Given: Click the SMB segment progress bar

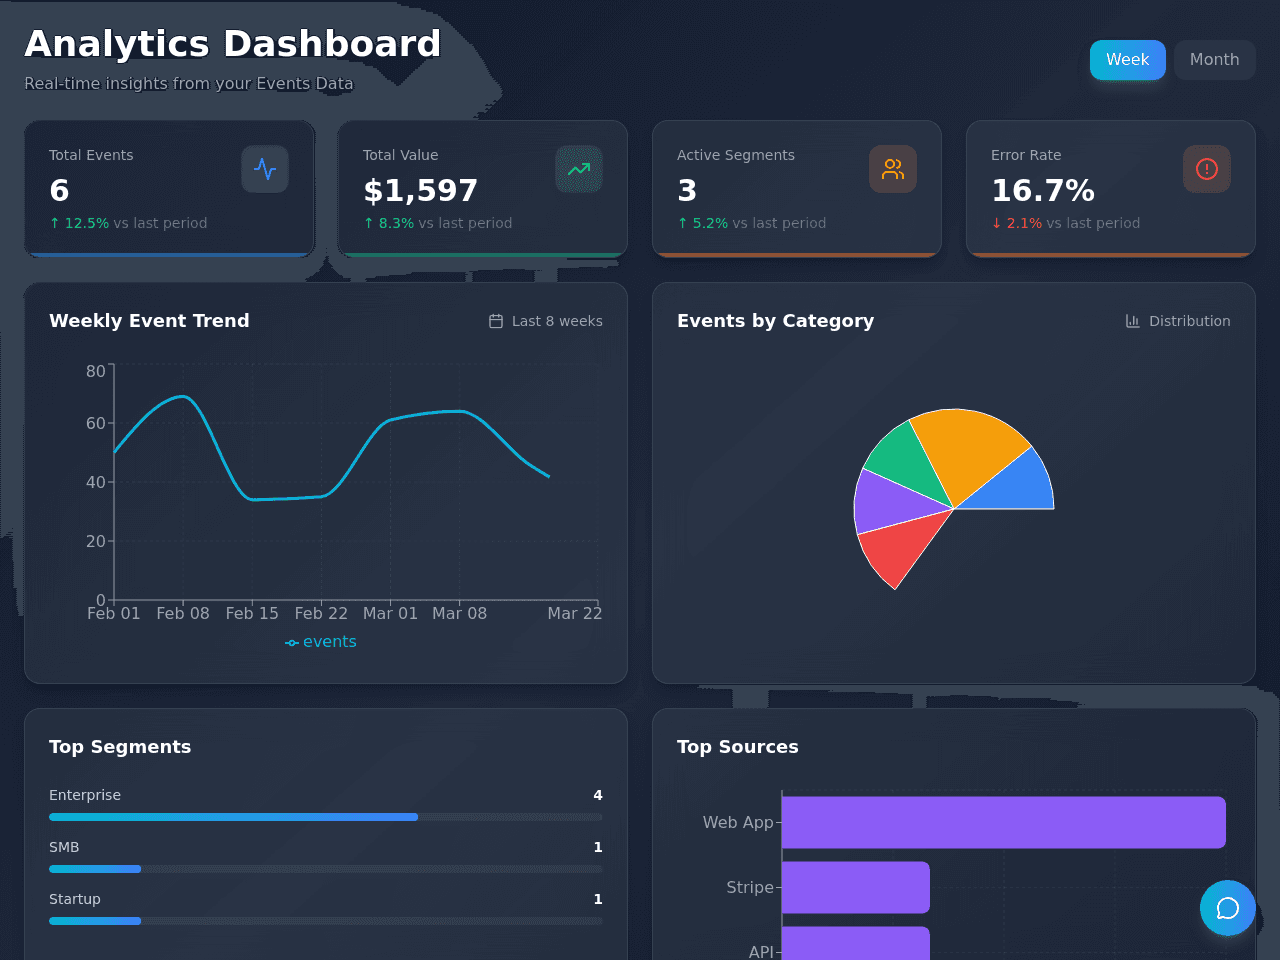Looking at the screenshot, I should [326, 869].
